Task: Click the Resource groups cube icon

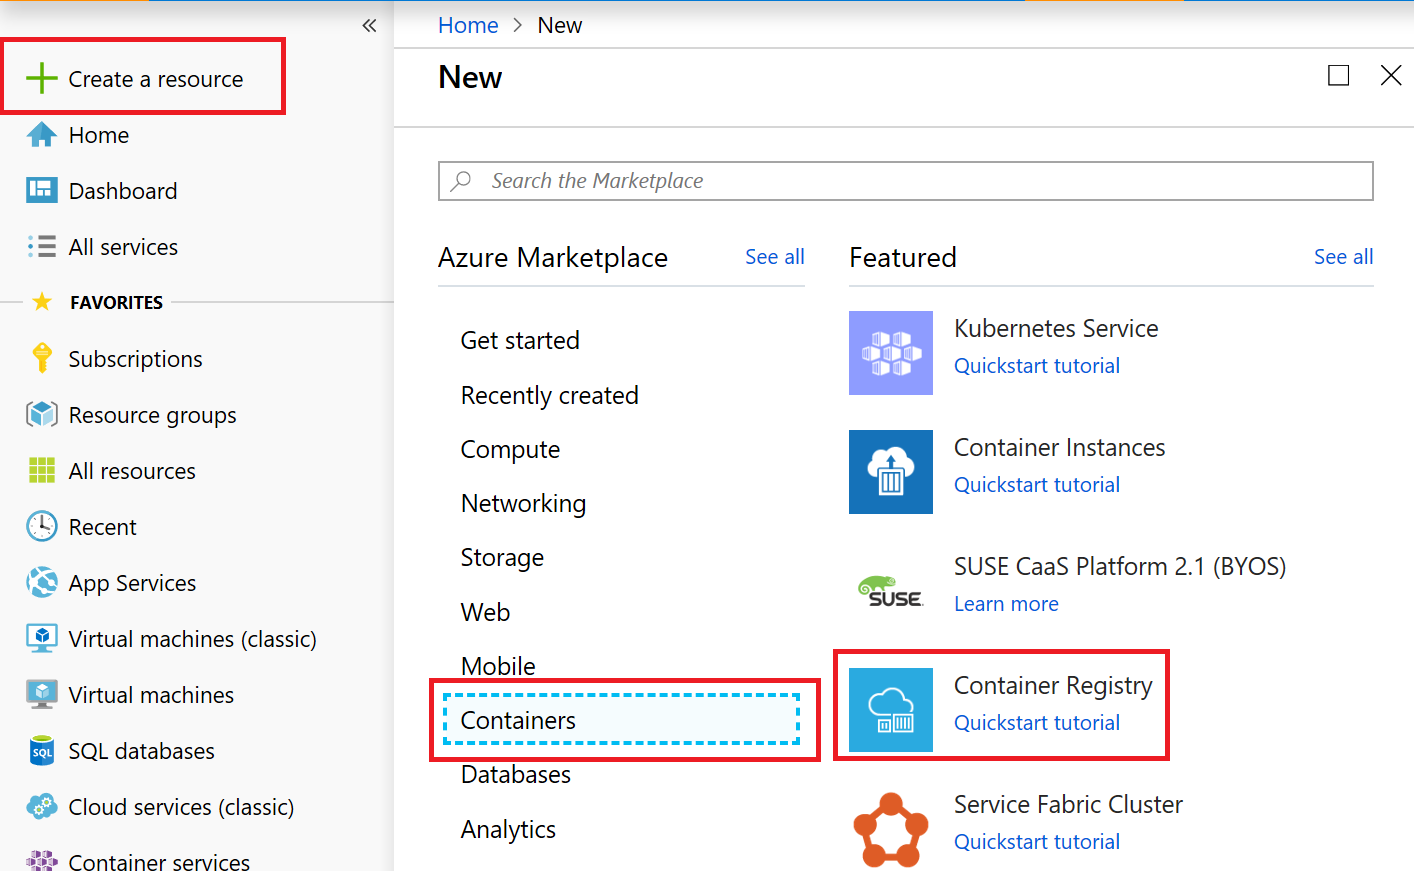Action: (42, 414)
